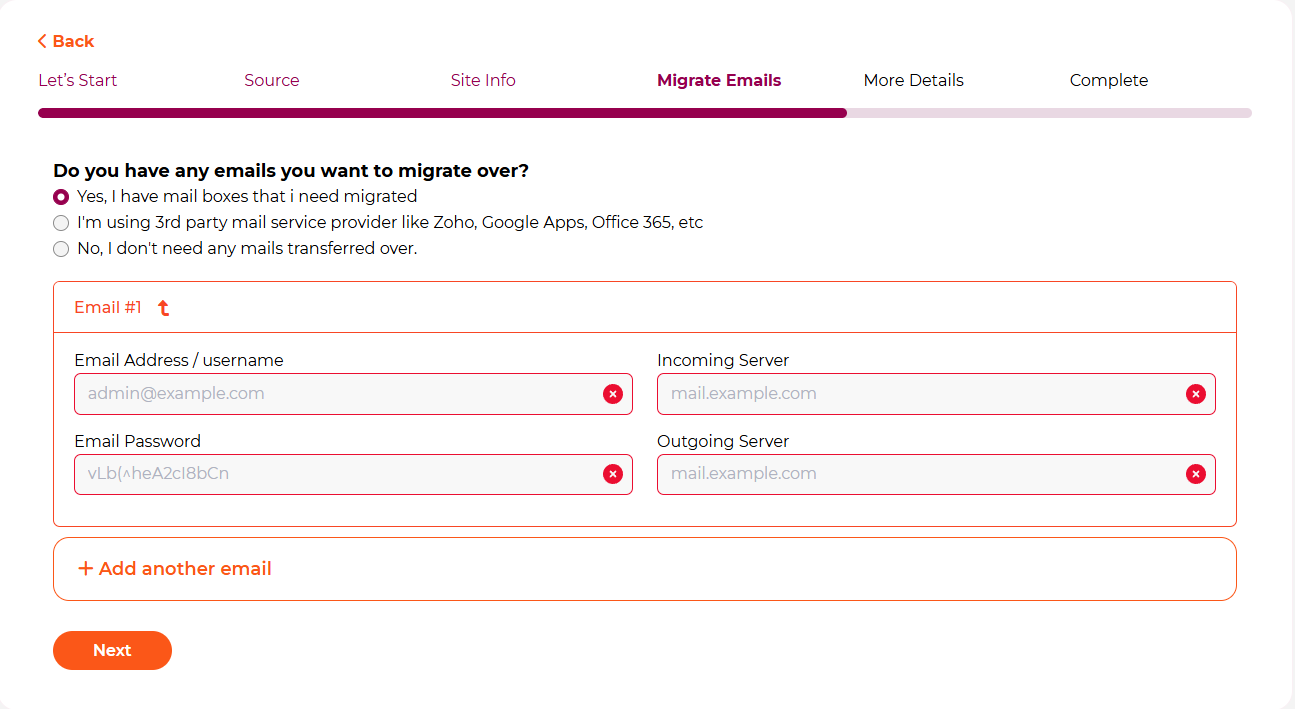Image resolution: width=1295 pixels, height=709 pixels.
Task: Open the Source step
Action: click(x=272, y=80)
